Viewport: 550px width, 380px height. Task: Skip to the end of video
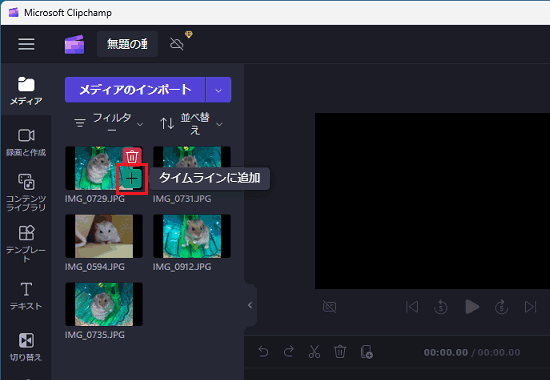530,307
